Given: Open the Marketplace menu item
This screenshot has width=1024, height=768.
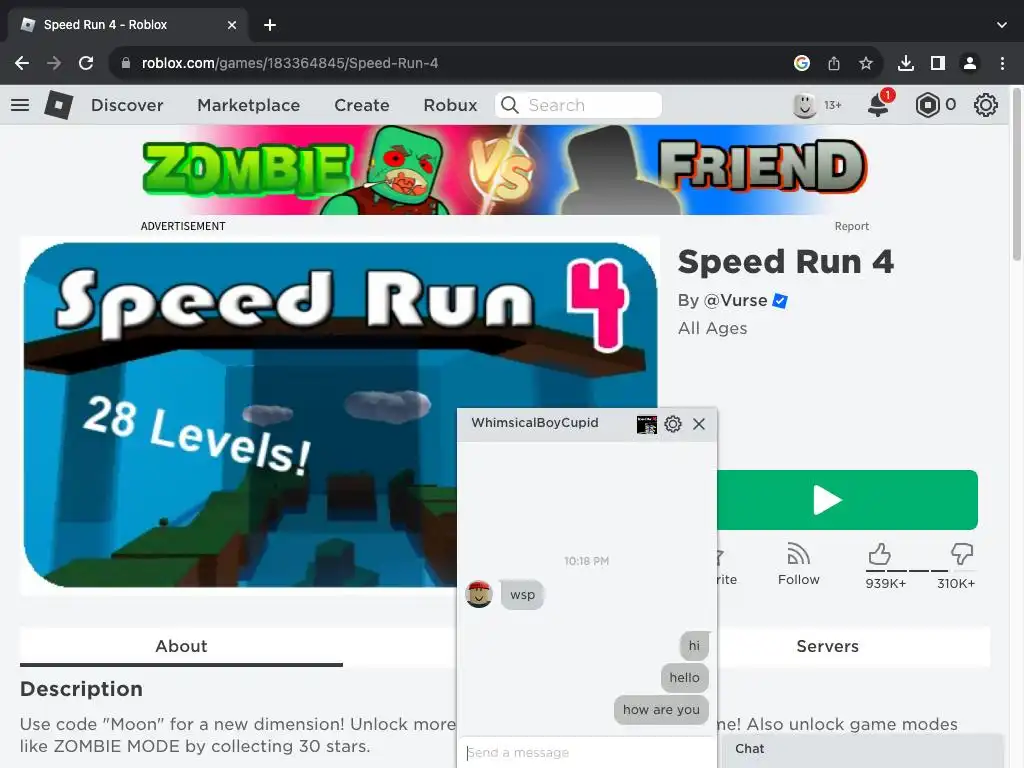Looking at the screenshot, I should point(248,105).
